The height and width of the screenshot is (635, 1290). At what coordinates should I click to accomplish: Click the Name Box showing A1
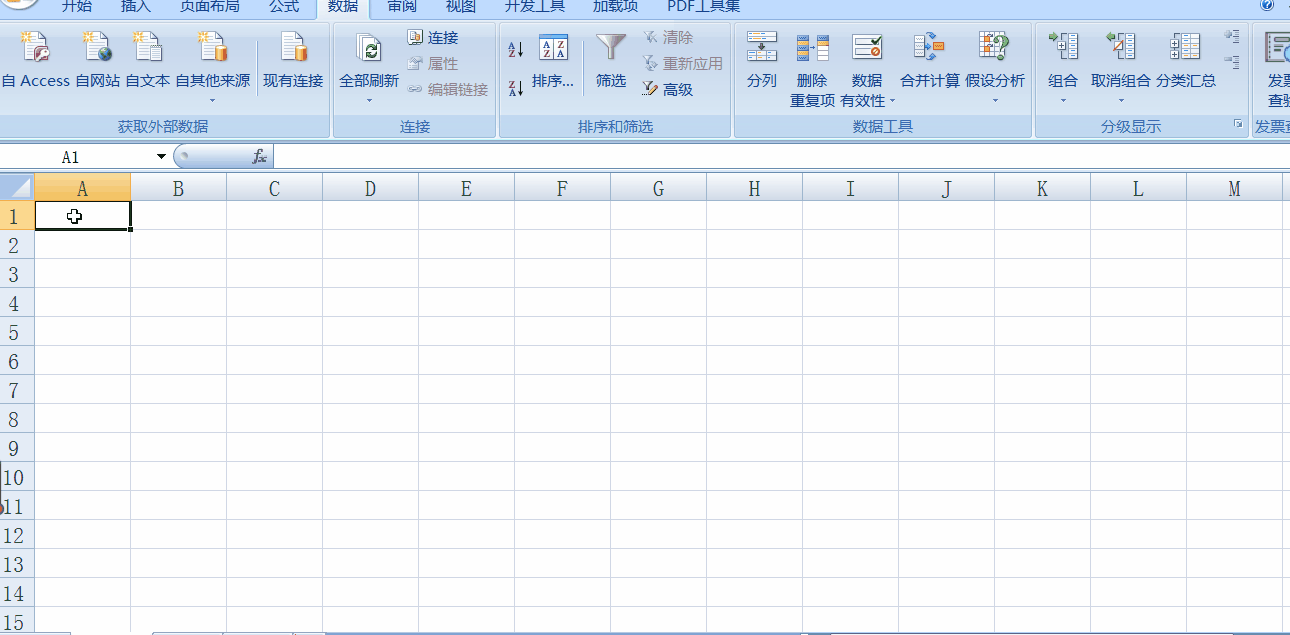coord(76,157)
